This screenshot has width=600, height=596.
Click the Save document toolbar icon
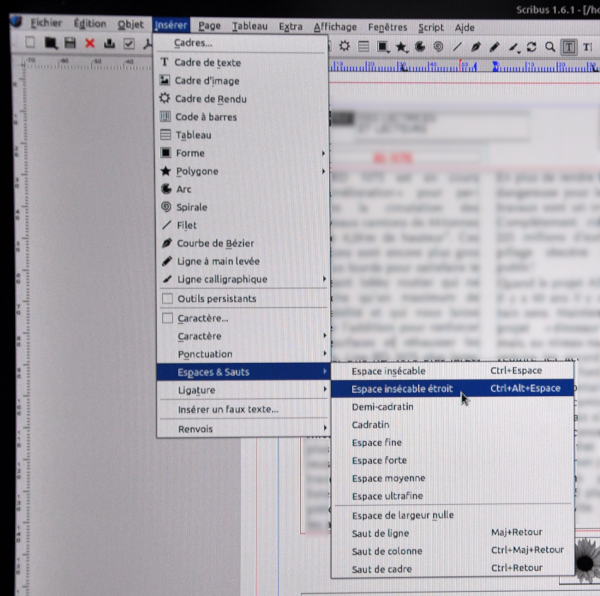70,44
